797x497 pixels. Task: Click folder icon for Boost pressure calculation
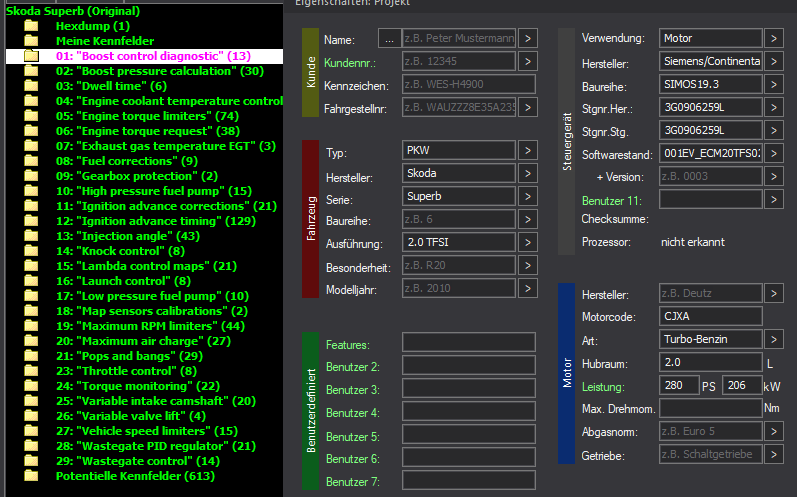tap(31, 71)
